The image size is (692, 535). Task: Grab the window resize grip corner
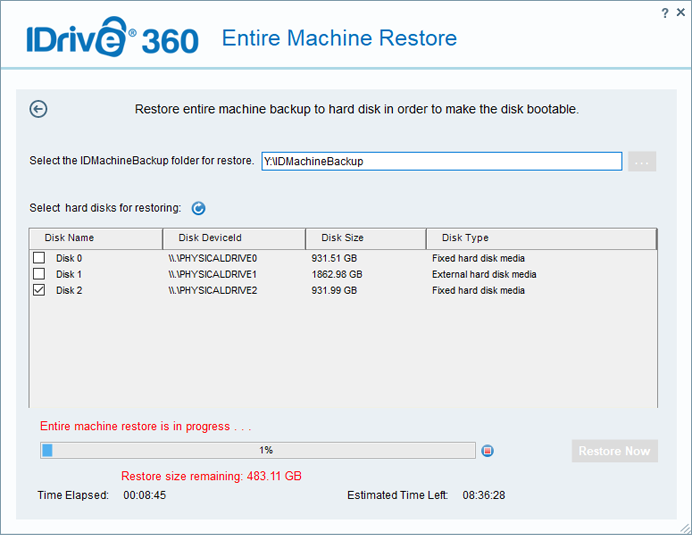[x=685, y=528]
